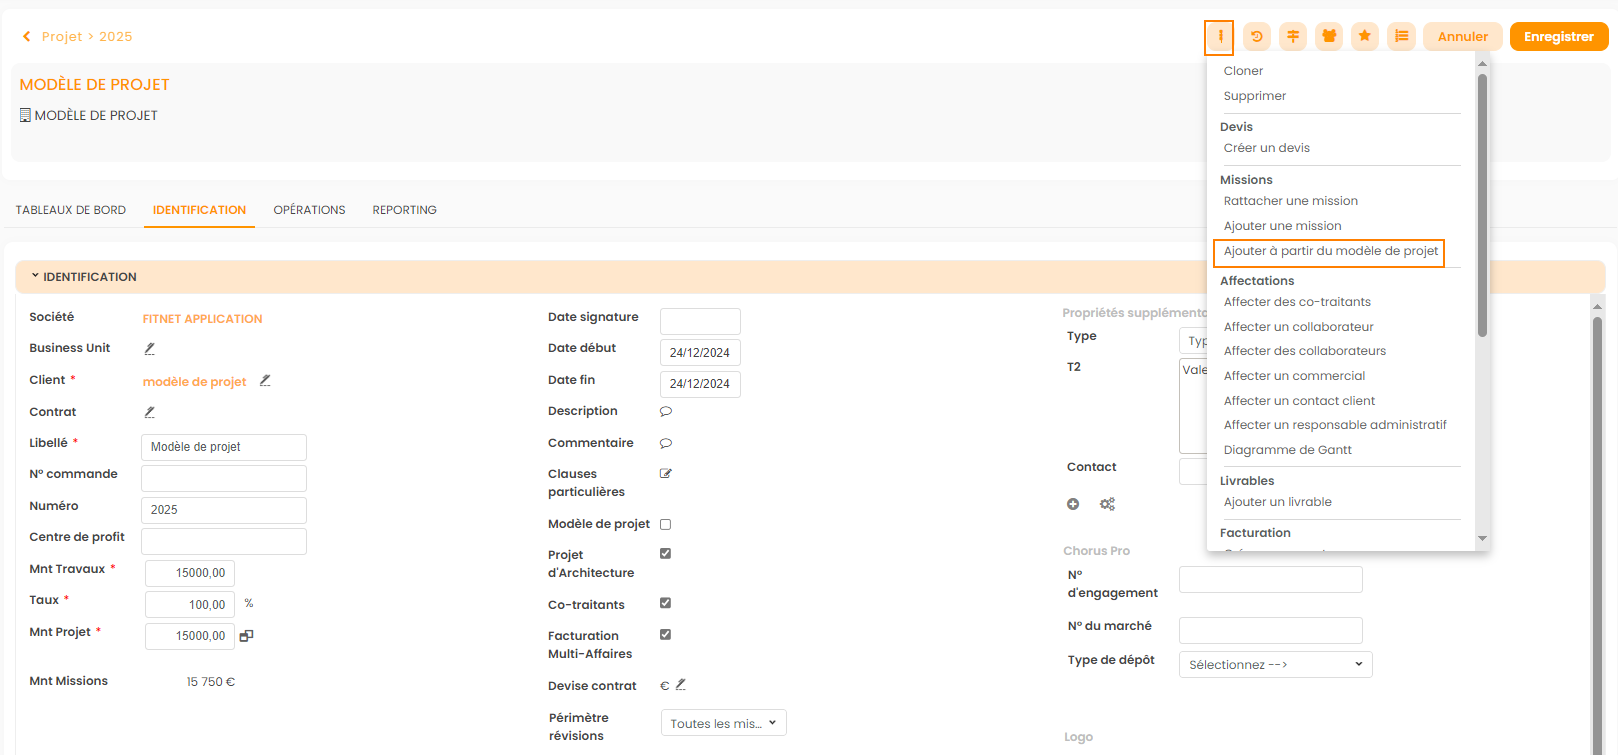
Task: Click the copy icon beside Mnt Projet
Action: (247, 636)
